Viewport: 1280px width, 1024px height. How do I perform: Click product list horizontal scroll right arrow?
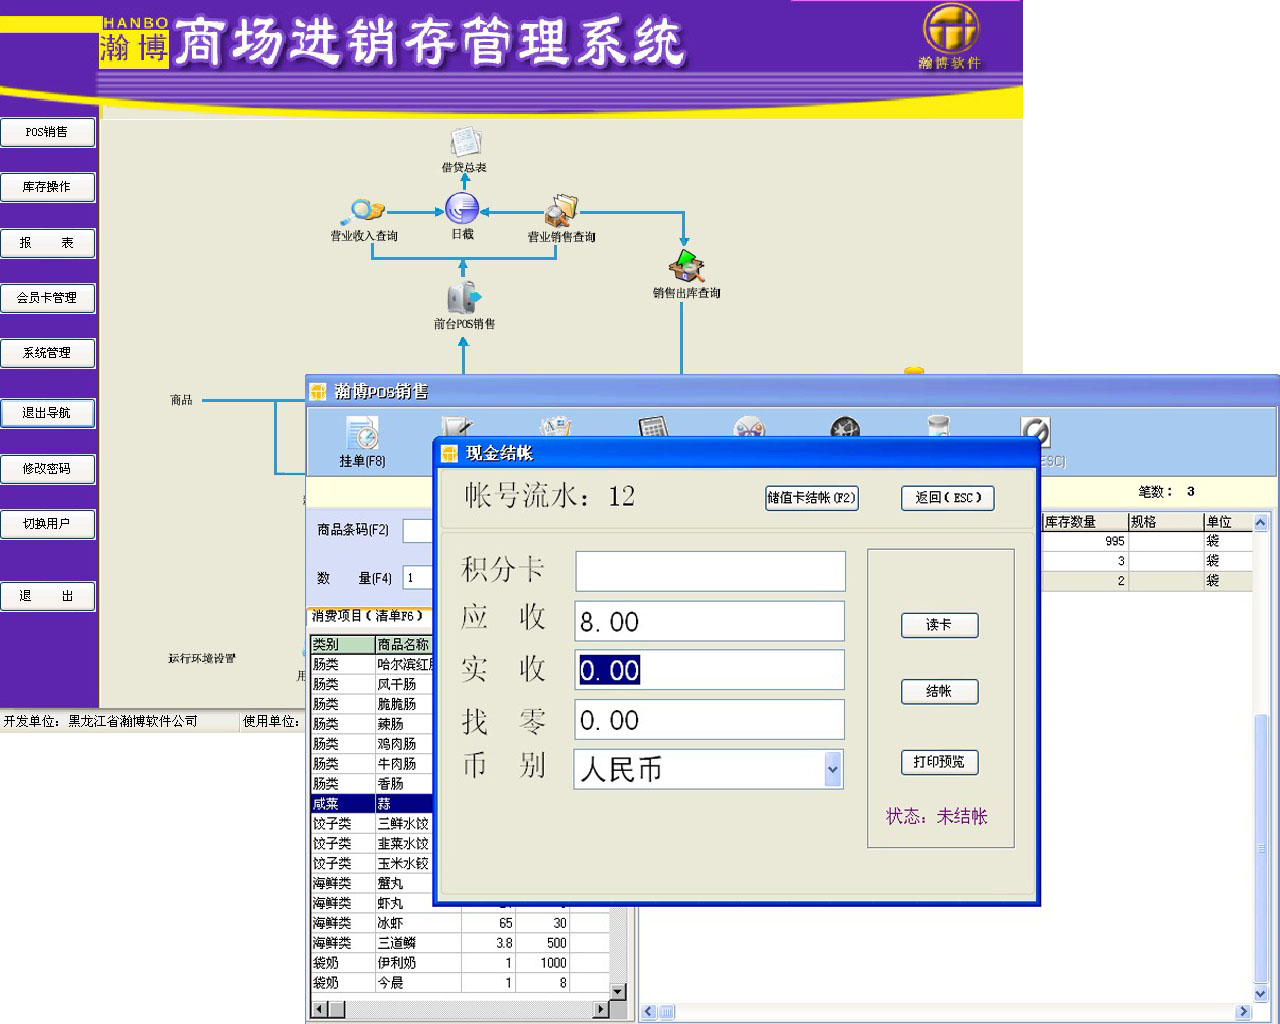pyautogui.click(x=601, y=1009)
